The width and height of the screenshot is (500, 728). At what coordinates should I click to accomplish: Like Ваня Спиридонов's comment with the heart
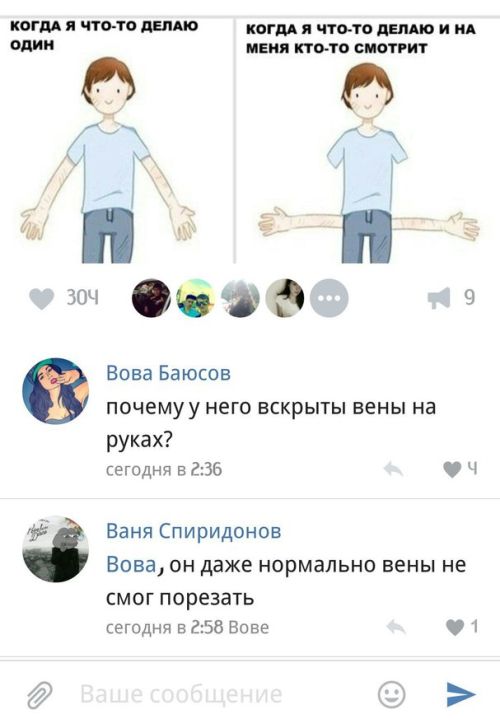point(455,627)
